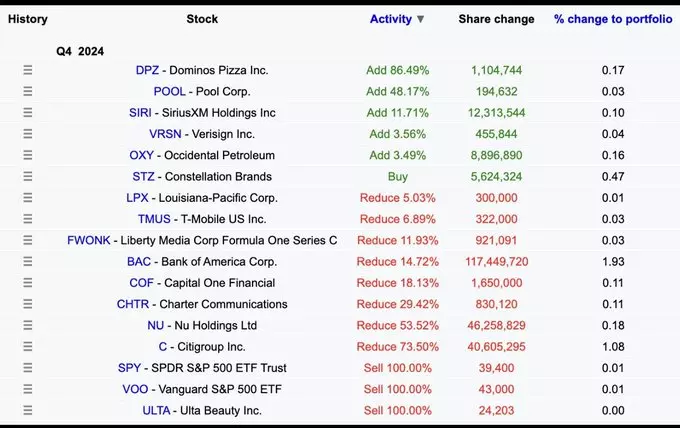Open the TMUS ticker link
This screenshot has height=428, width=680.
click(147, 219)
